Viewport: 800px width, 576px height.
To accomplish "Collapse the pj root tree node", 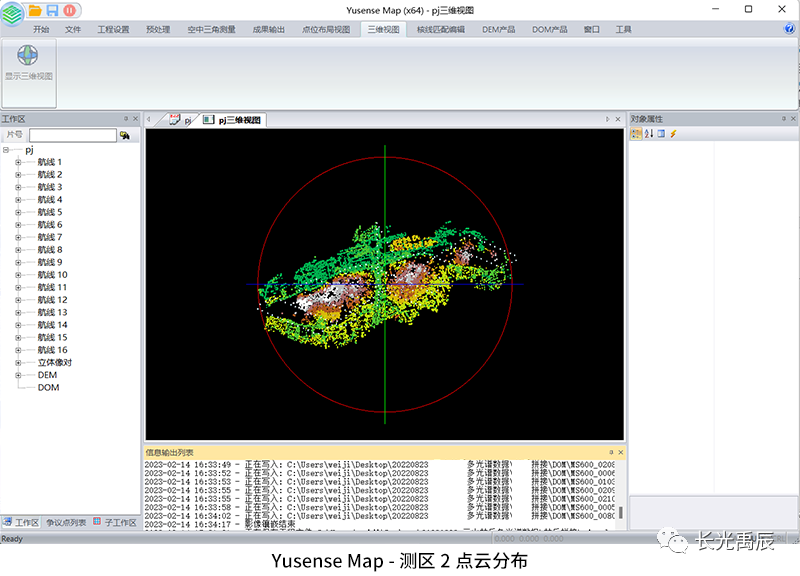I will tap(7, 150).
